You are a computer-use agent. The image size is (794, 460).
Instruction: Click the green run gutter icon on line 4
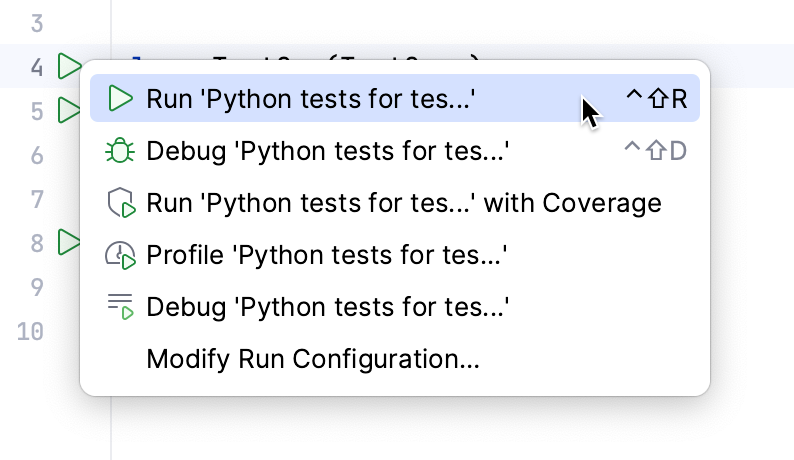tap(69, 67)
